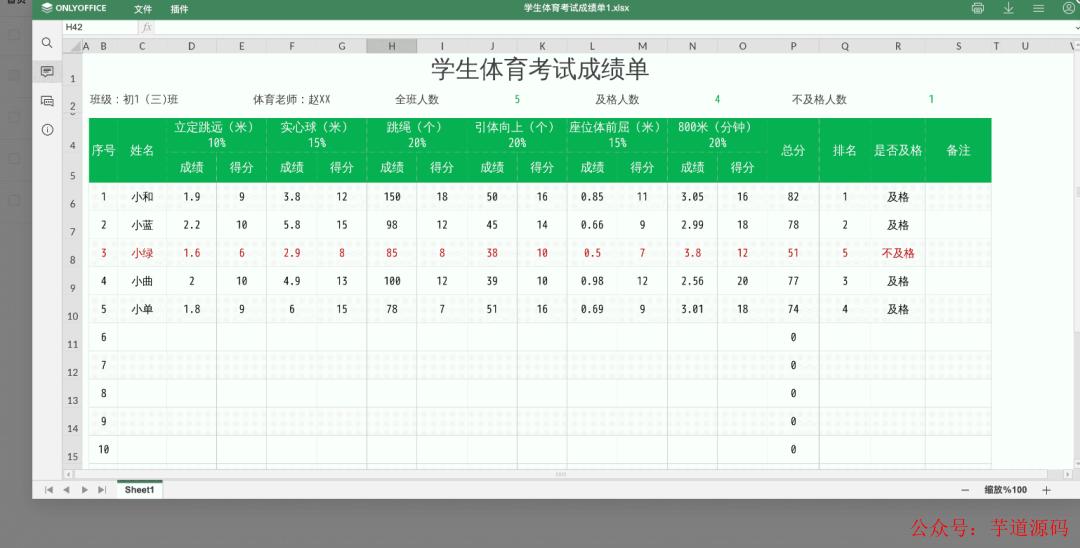
Task: Go to next sheet navigation arrow
Action: click(85, 489)
